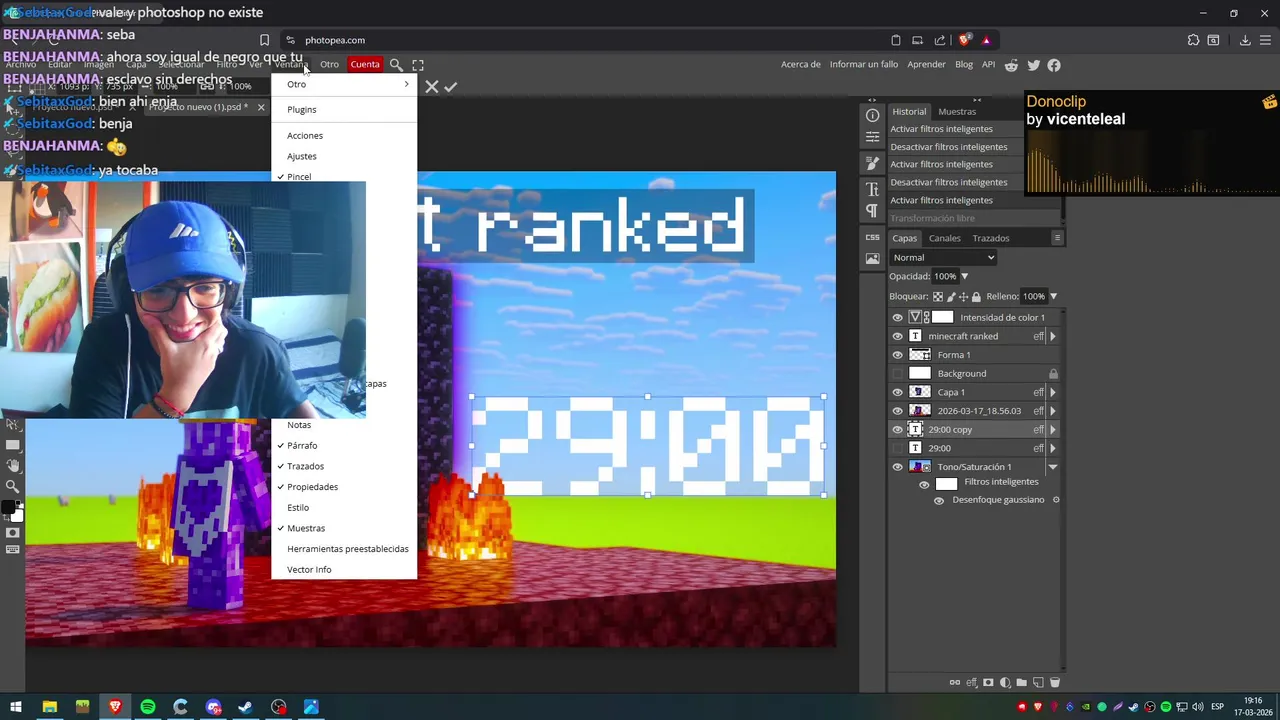Hide the Capa 1 layer
The image size is (1280, 720).
(x=897, y=392)
